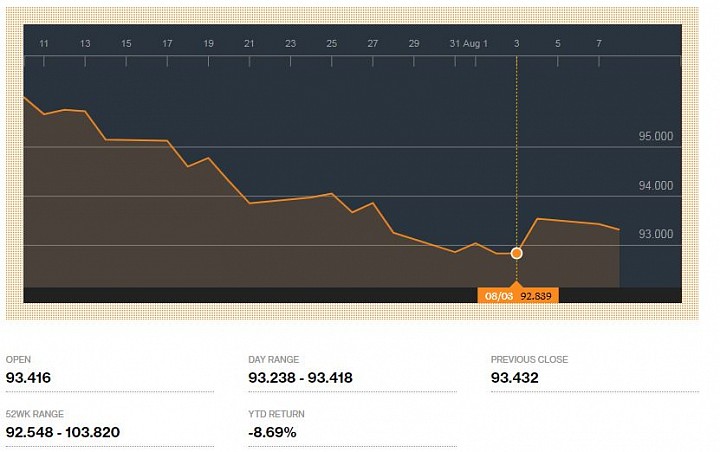This screenshot has width=720, height=452.
Task: Click the 95.000 price axis label
Action: click(x=656, y=136)
